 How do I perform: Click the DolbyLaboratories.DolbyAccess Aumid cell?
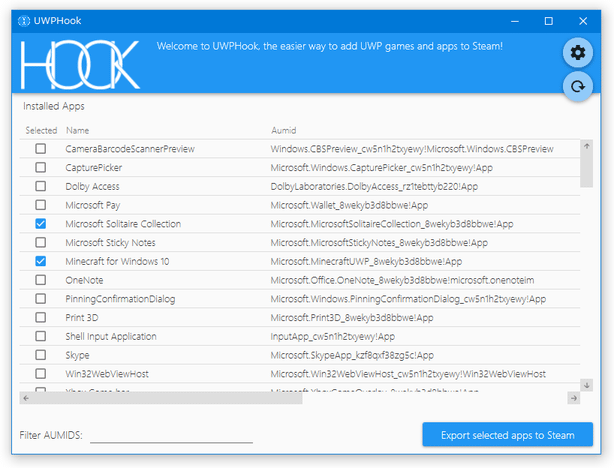[374, 186]
